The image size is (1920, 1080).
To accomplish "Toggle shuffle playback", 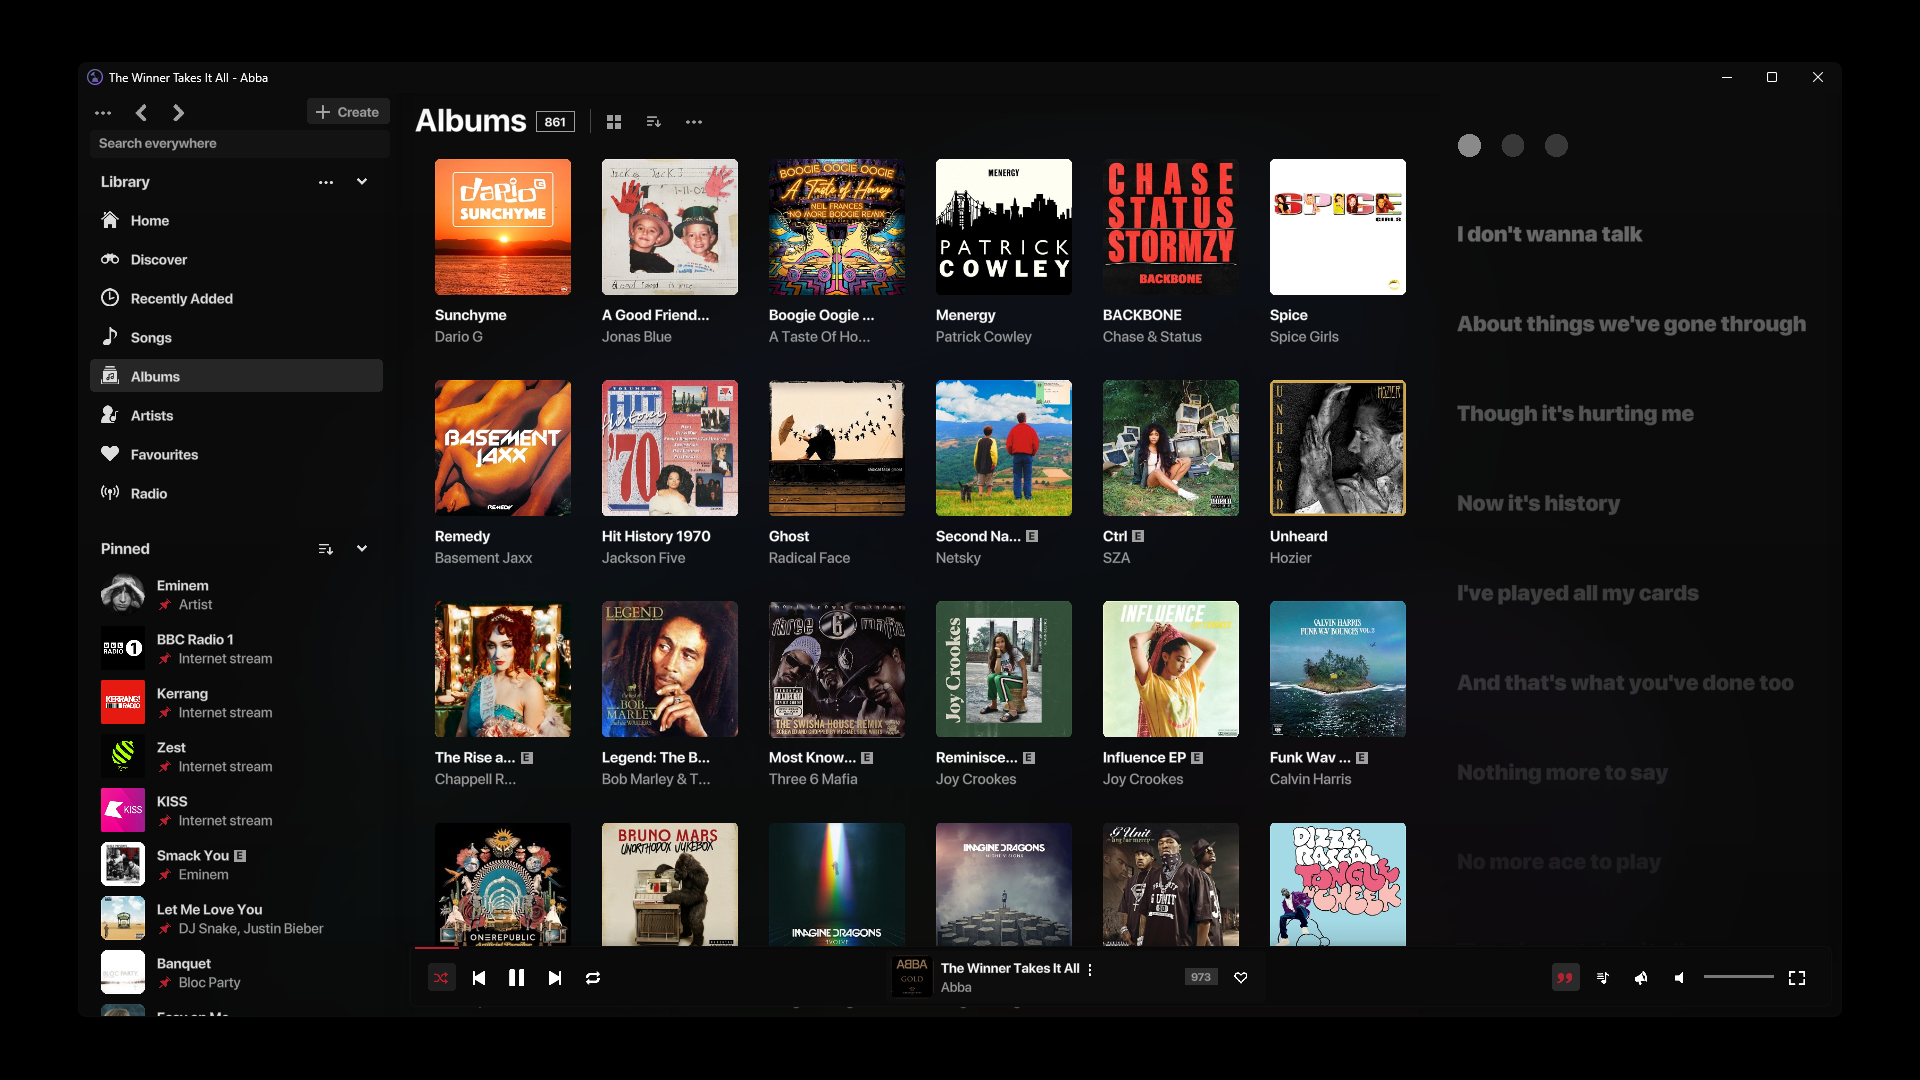I will pyautogui.click(x=441, y=978).
